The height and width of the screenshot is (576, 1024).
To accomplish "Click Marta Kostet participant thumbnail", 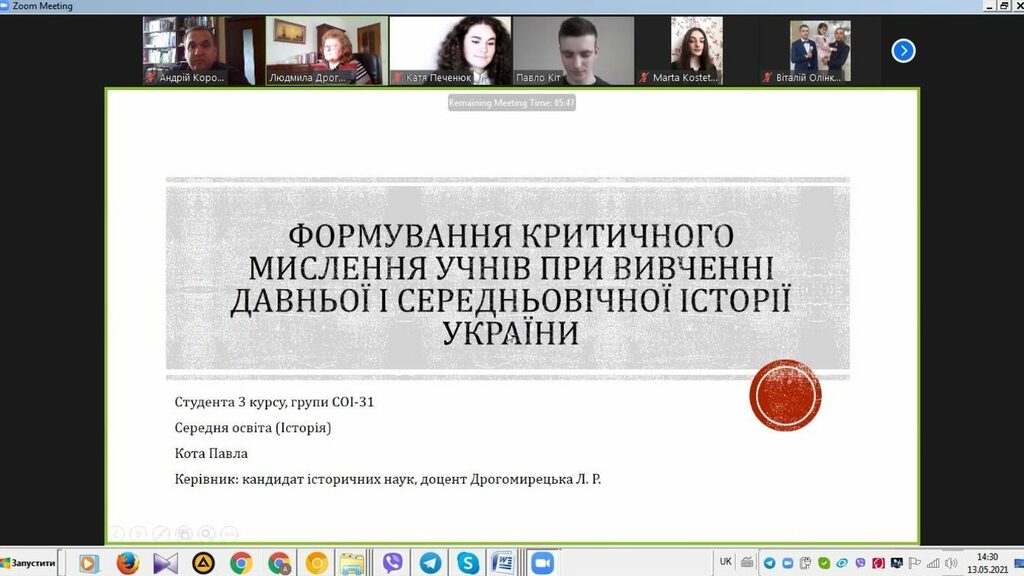I will tap(696, 50).
